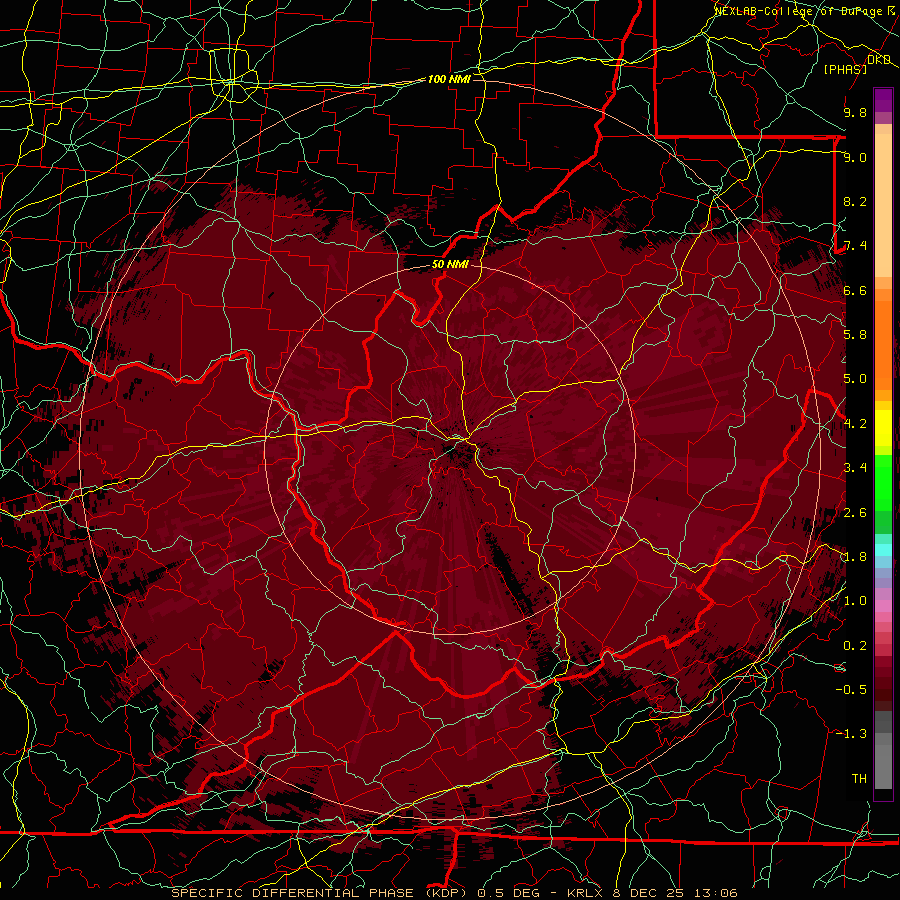Click the "50 NMI" range ring label
Screen dimensions: 900x900
tap(450, 265)
